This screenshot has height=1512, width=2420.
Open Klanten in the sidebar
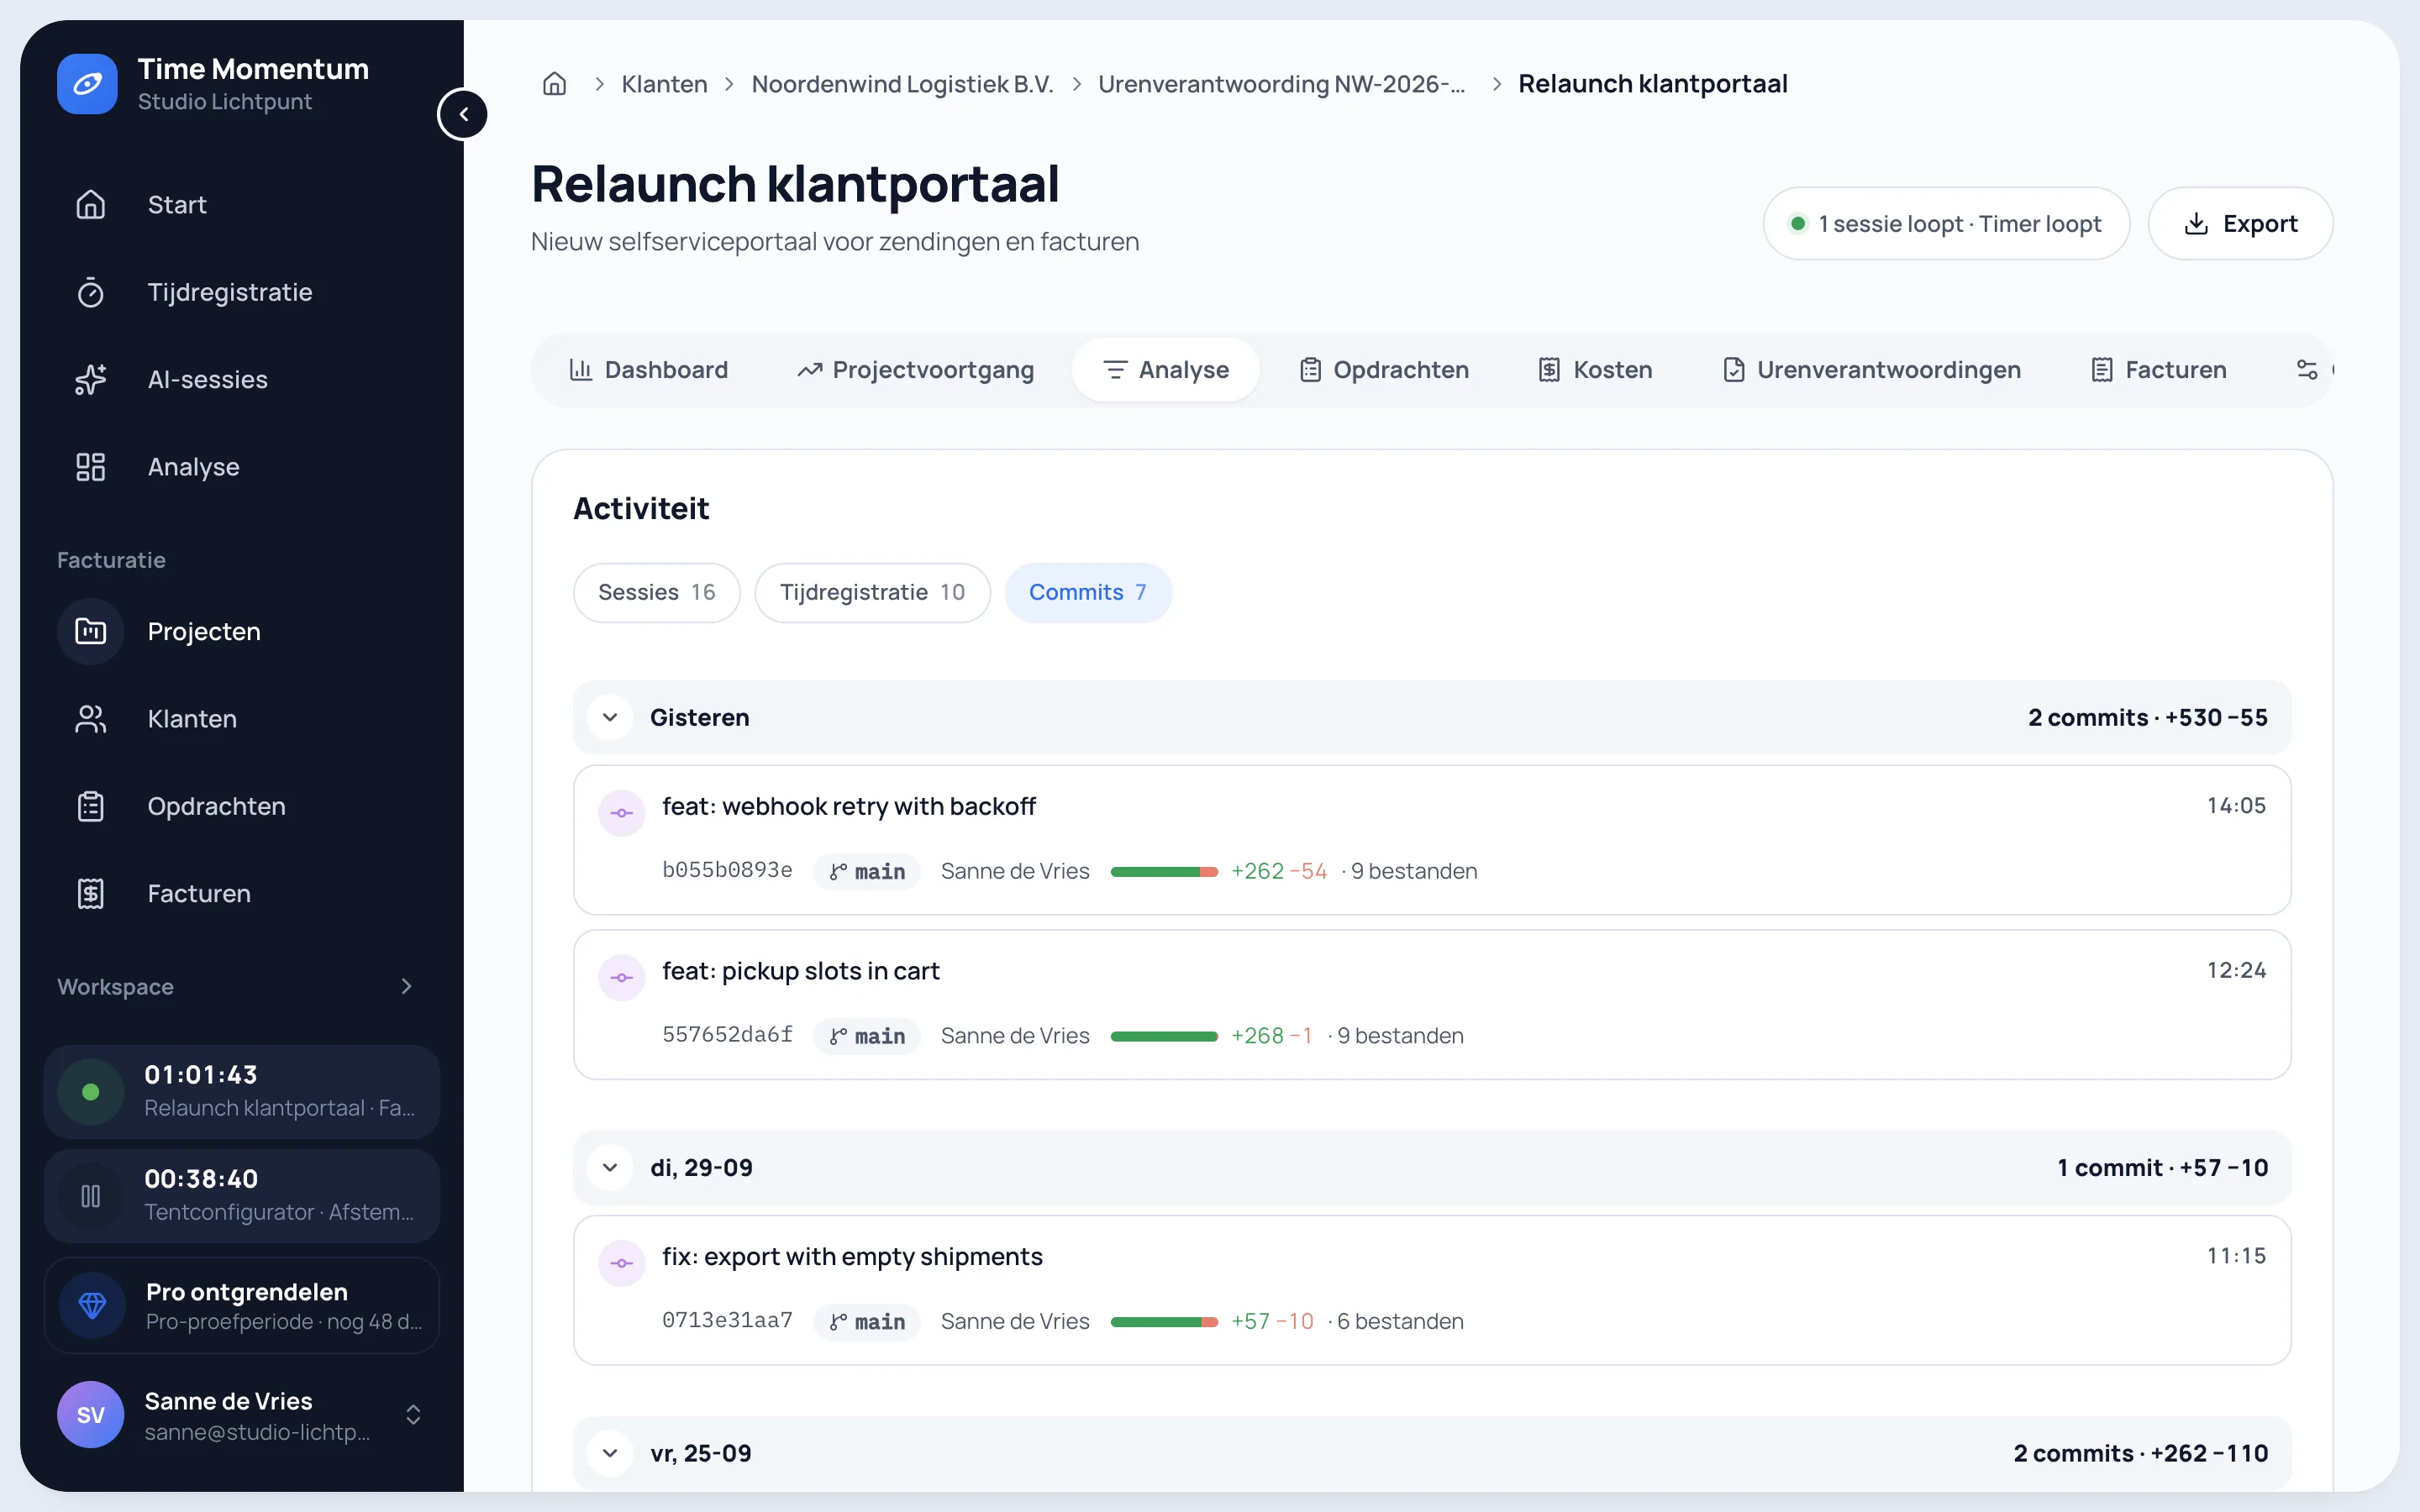(242, 719)
